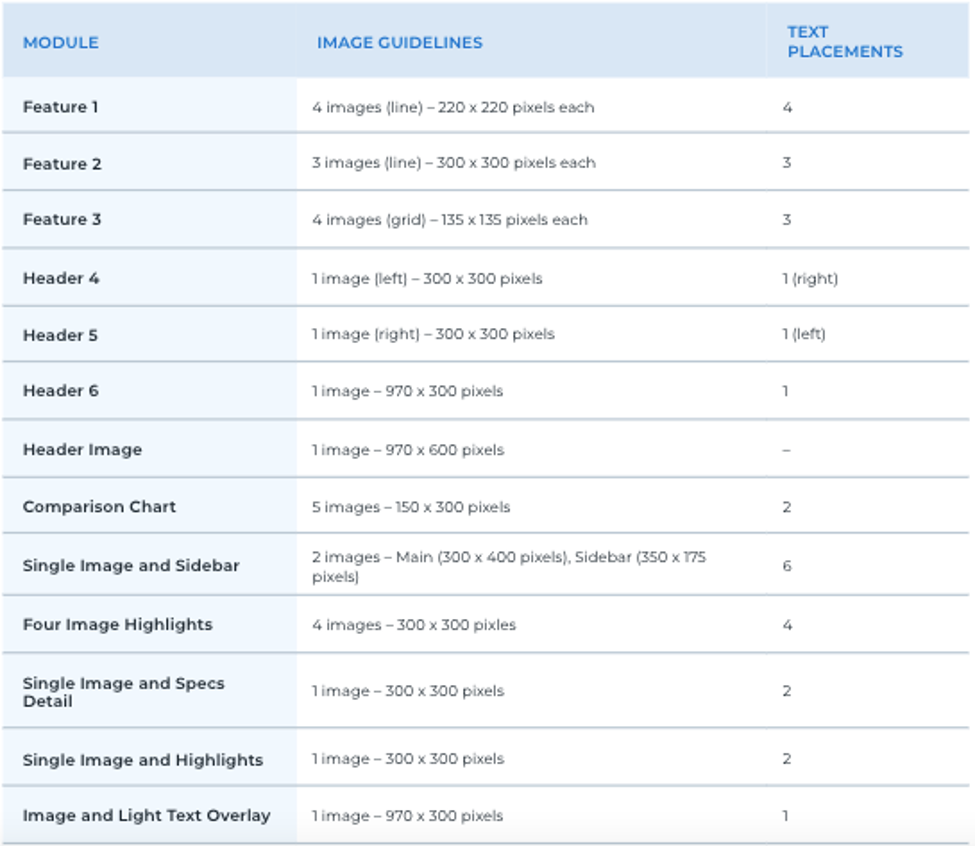Click the IMAGE GUIDELINES column header

point(399,42)
